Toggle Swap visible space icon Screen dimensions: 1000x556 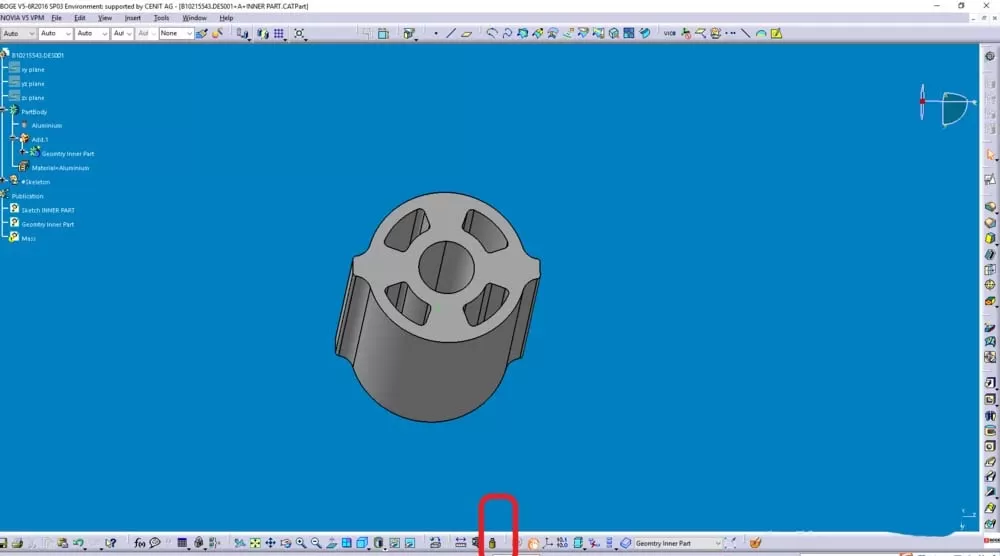[410, 543]
